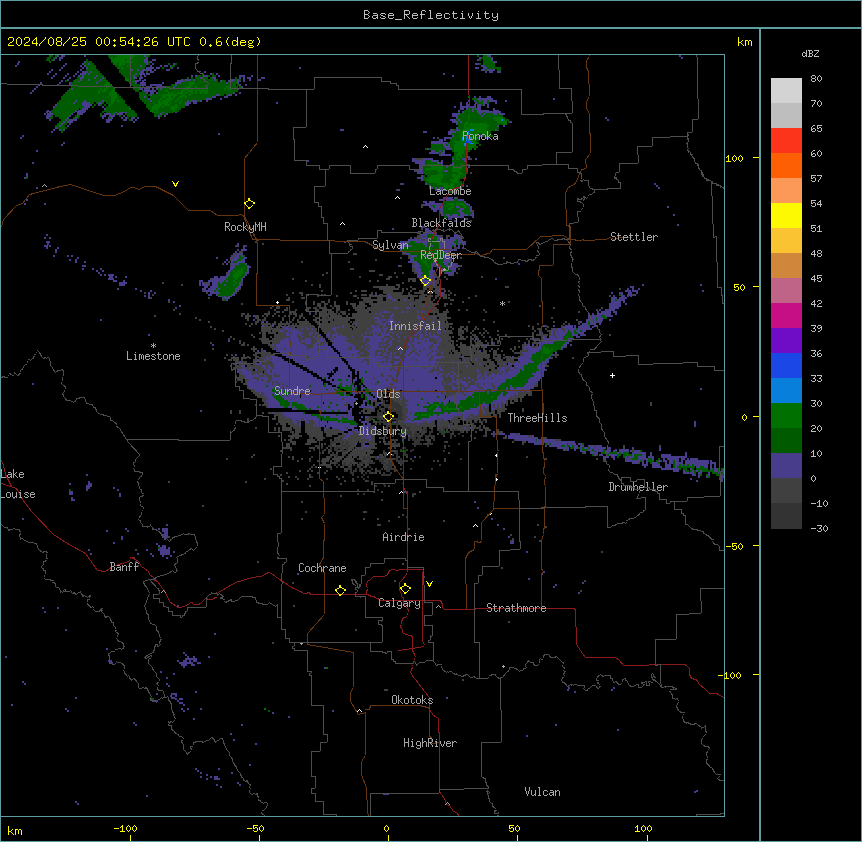Image resolution: width=862 pixels, height=842 pixels.
Task: Click the green 20 dBZ legend swatch
Action: [786, 416]
